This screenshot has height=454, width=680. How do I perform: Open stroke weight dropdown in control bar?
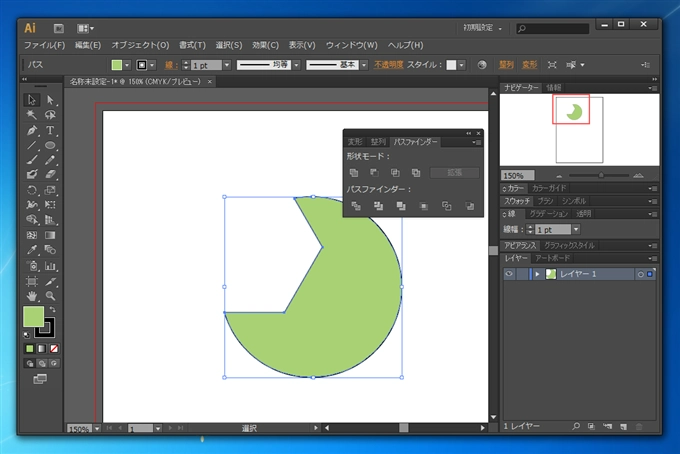(x=227, y=65)
